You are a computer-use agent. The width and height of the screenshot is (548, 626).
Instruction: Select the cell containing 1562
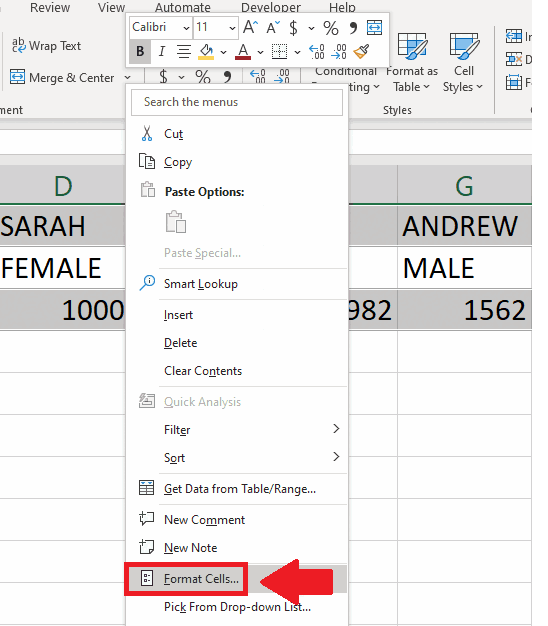pyautogui.click(x=464, y=310)
